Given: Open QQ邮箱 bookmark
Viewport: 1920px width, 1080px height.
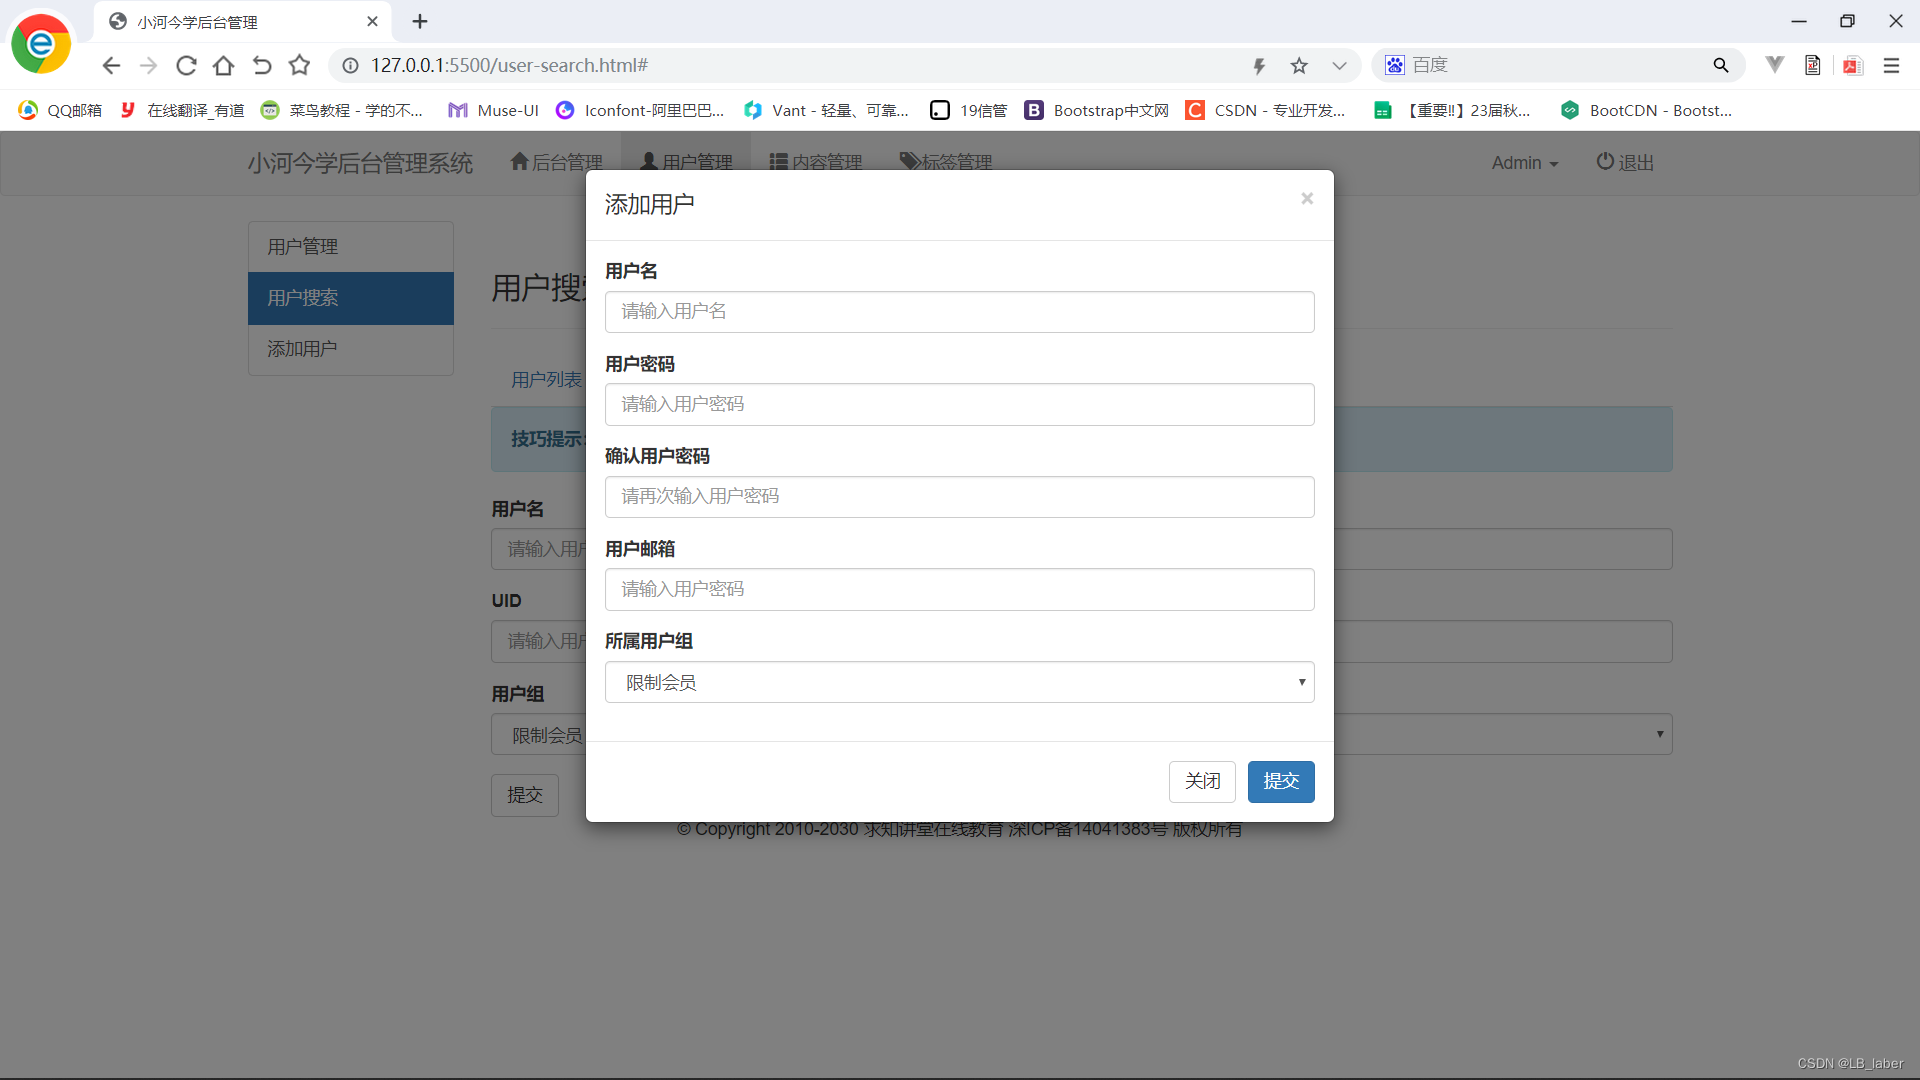Looking at the screenshot, I should click(60, 110).
